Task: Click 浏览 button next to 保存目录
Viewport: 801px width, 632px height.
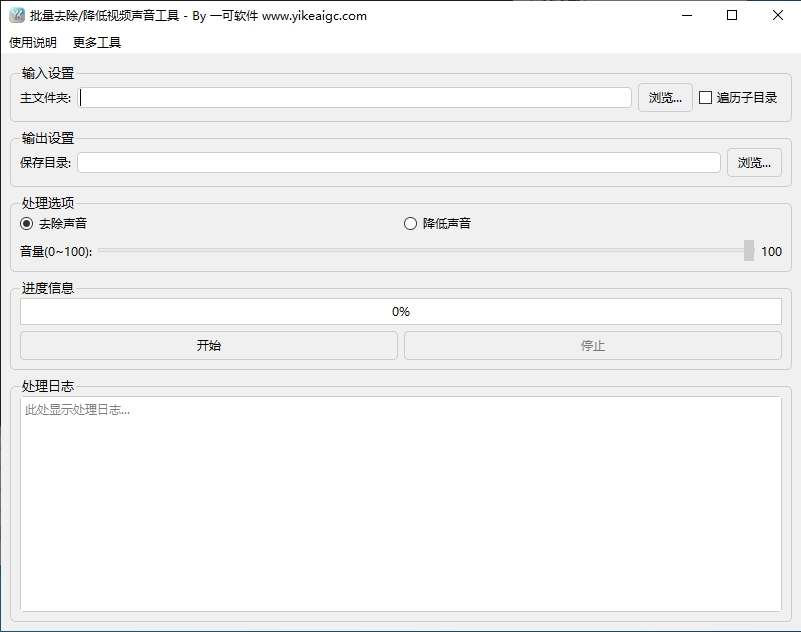Action: pyautogui.click(x=754, y=162)
